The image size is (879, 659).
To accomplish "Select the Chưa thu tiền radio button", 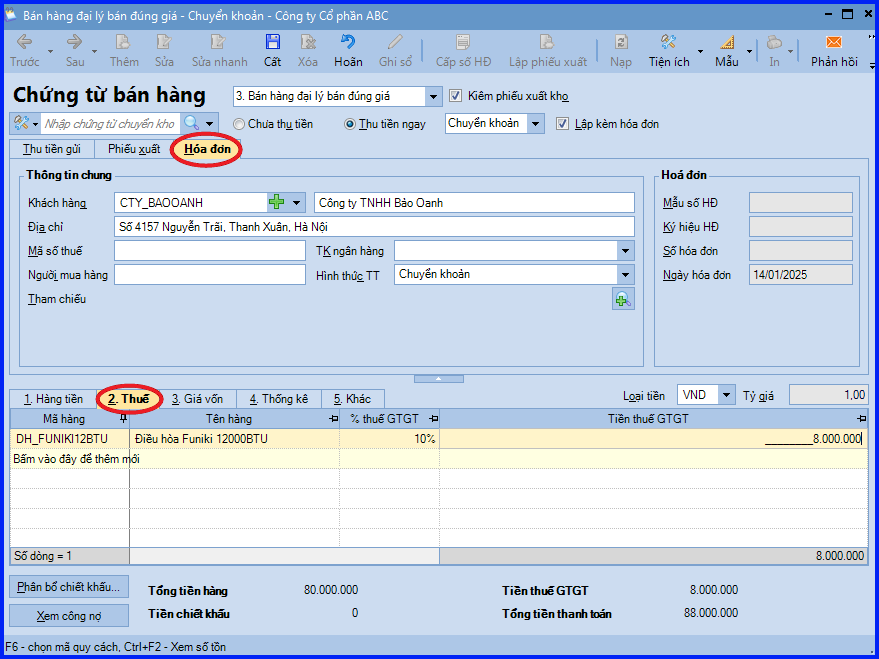I will [x=239, y=124].
